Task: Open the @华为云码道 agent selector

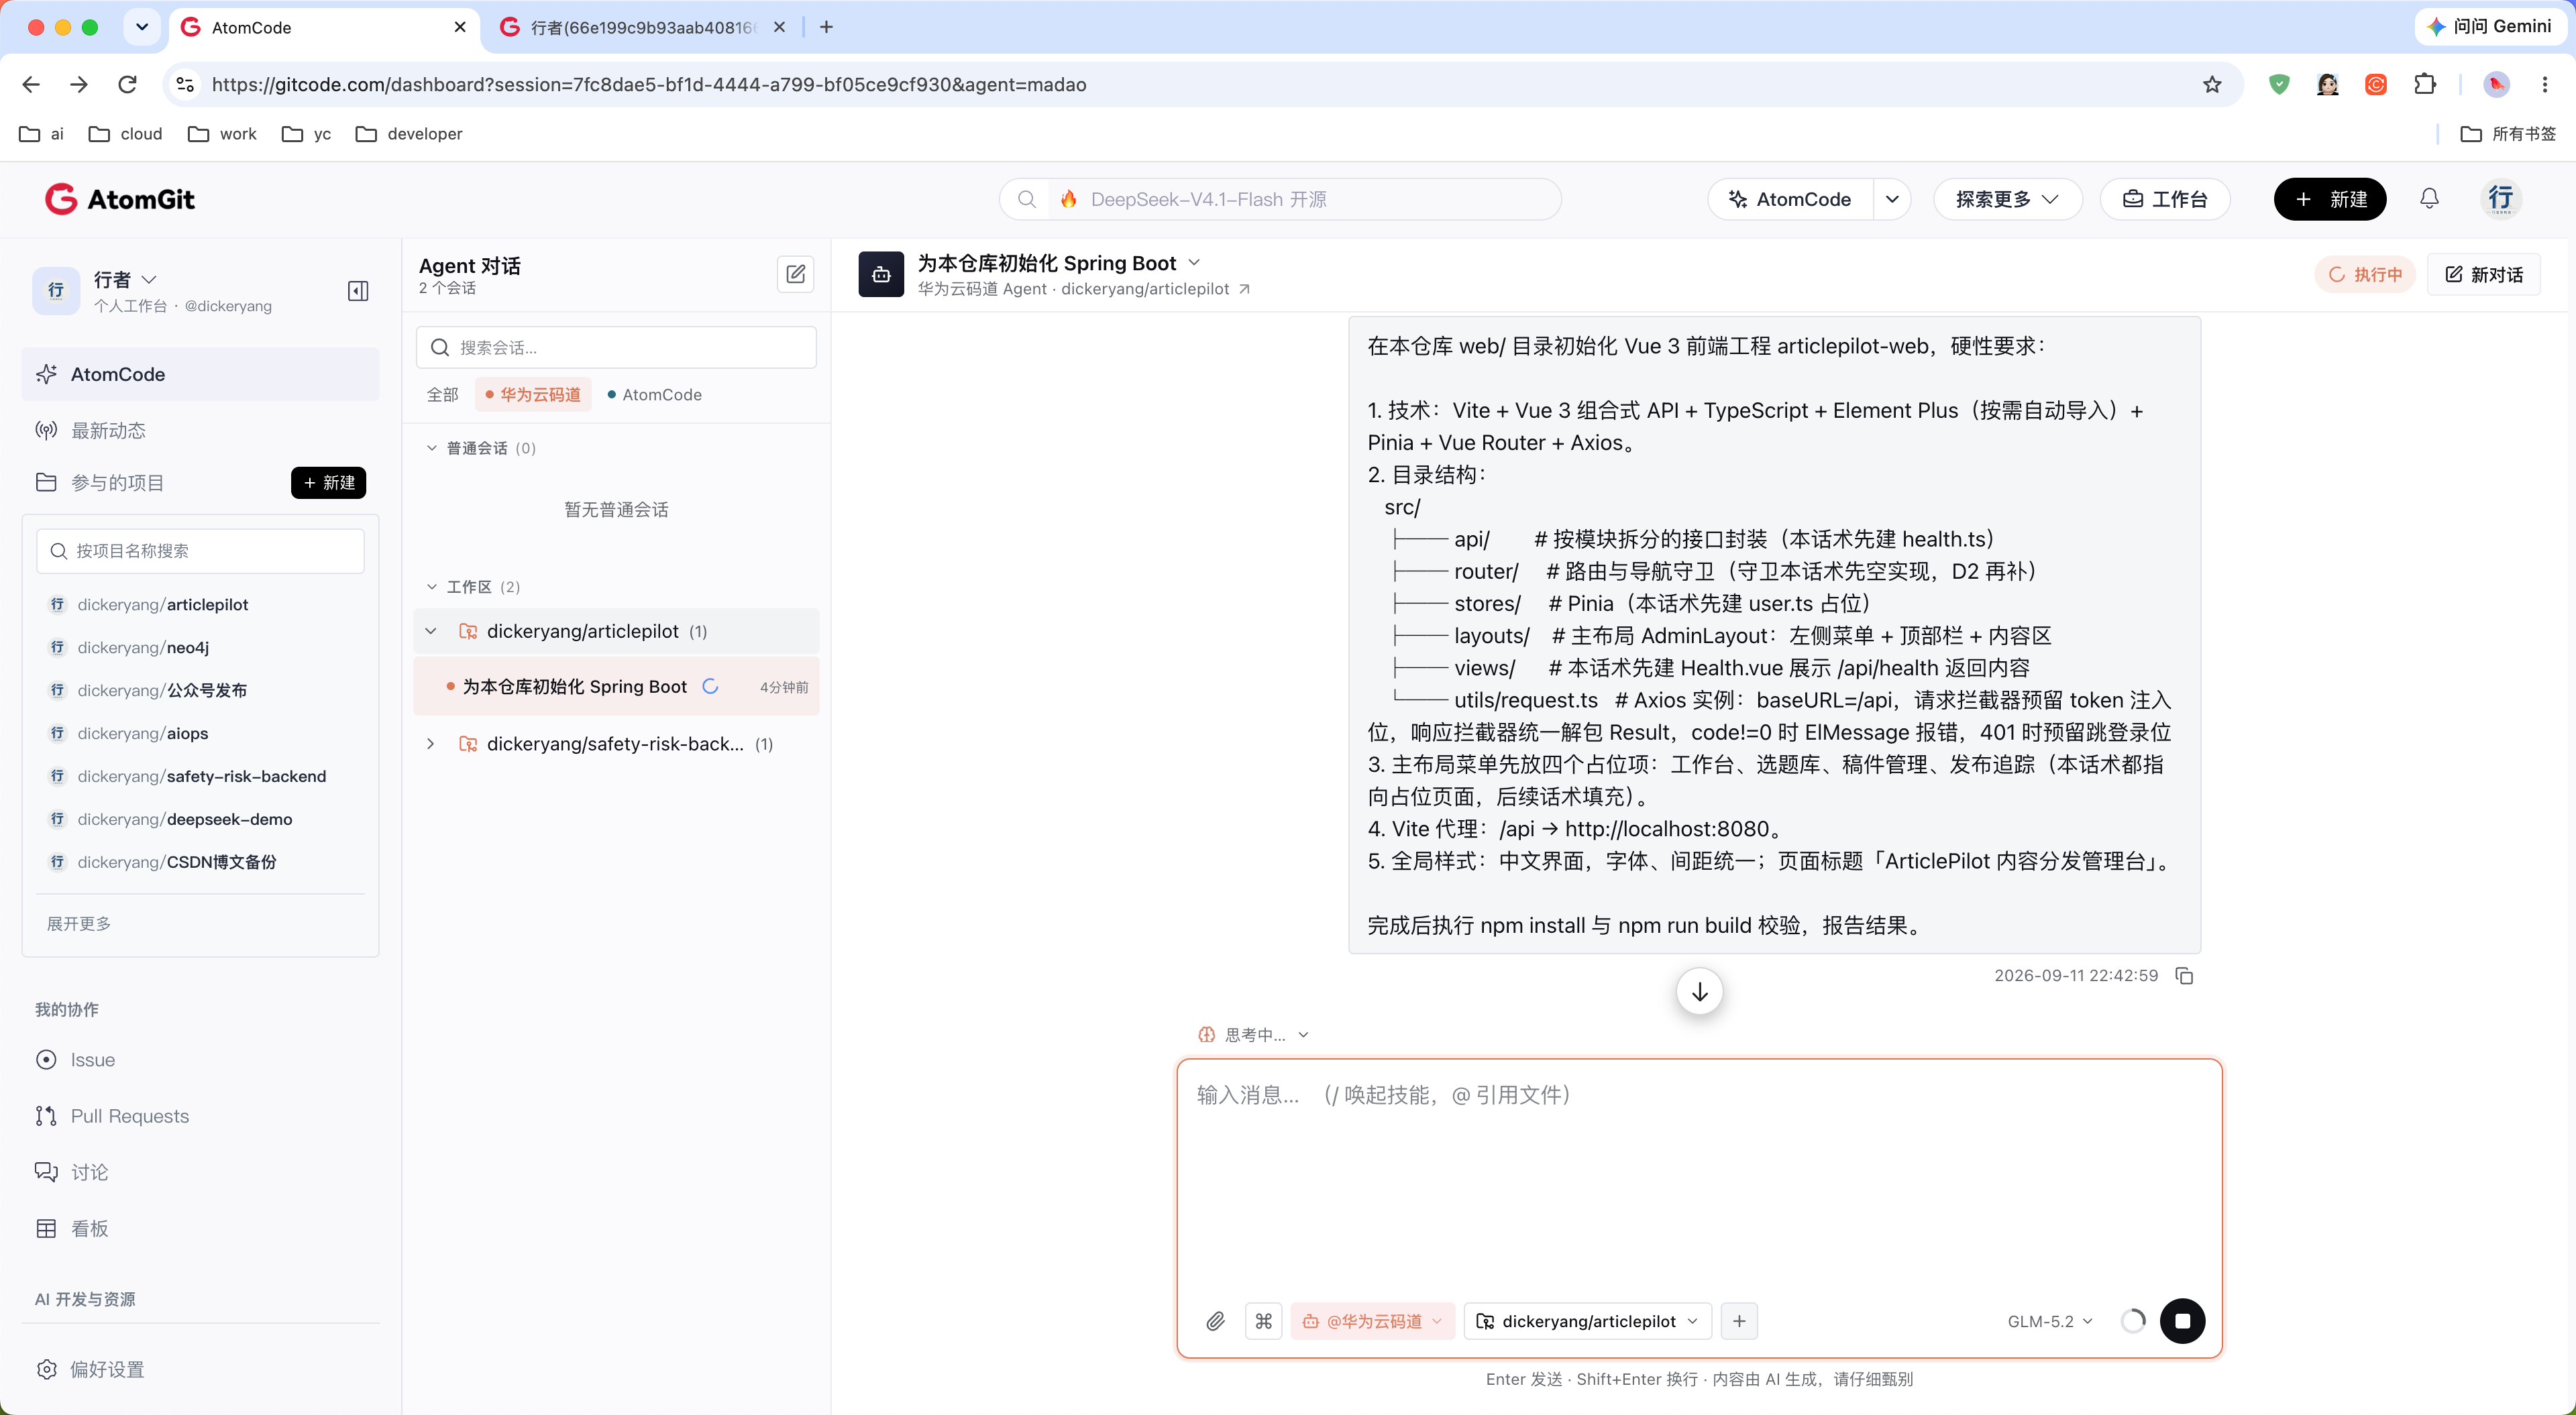Action: [1372, 1321]
